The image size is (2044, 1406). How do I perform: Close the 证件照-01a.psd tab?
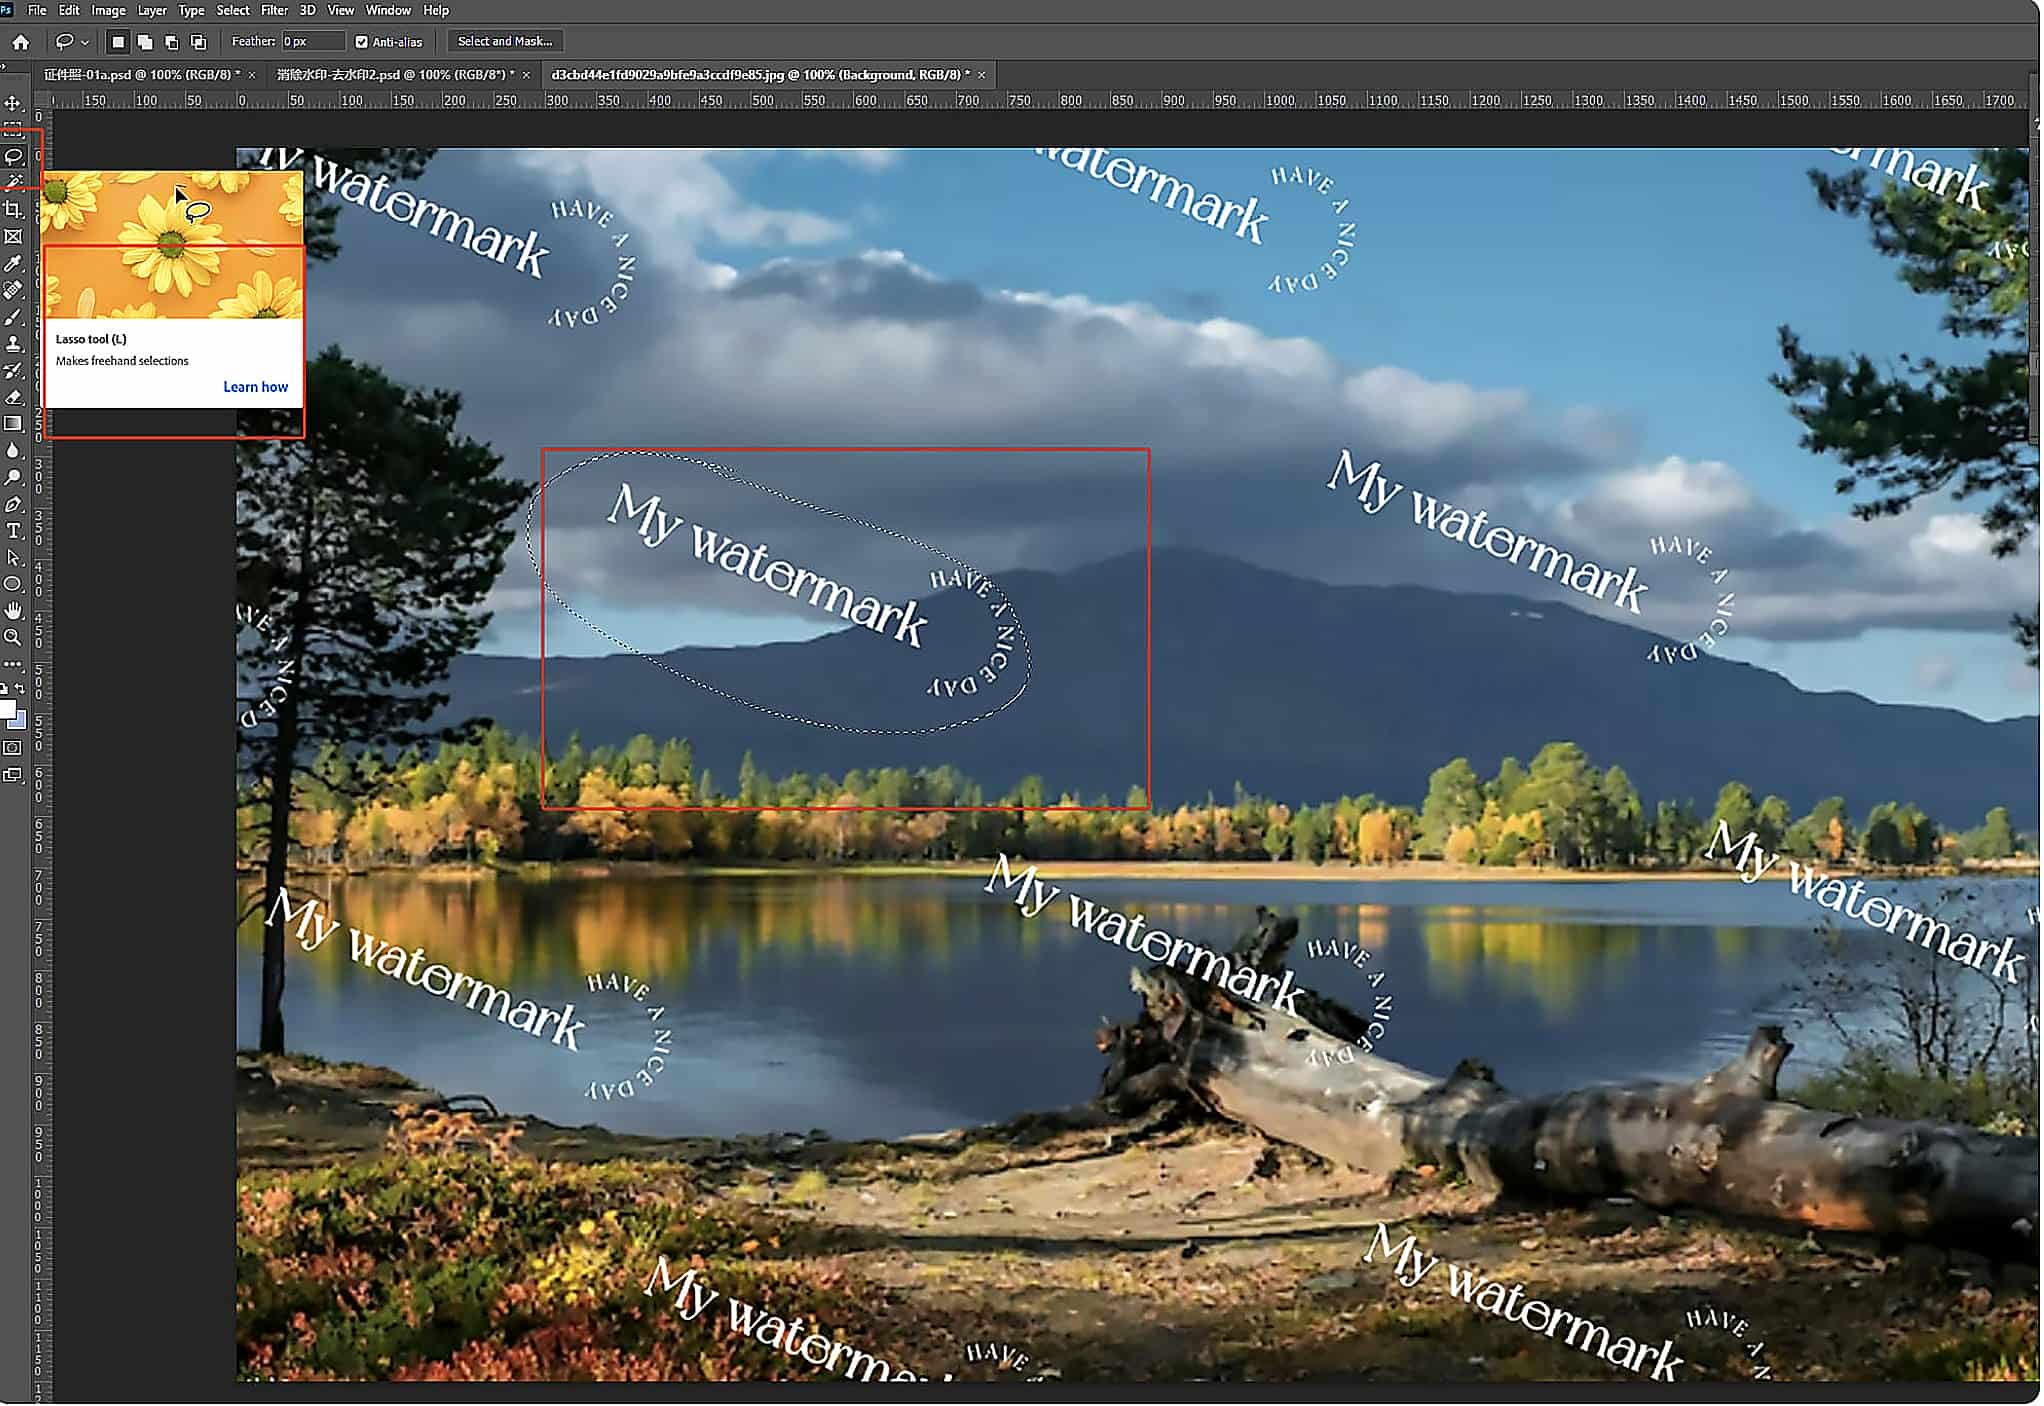click(x=252, y=76)
